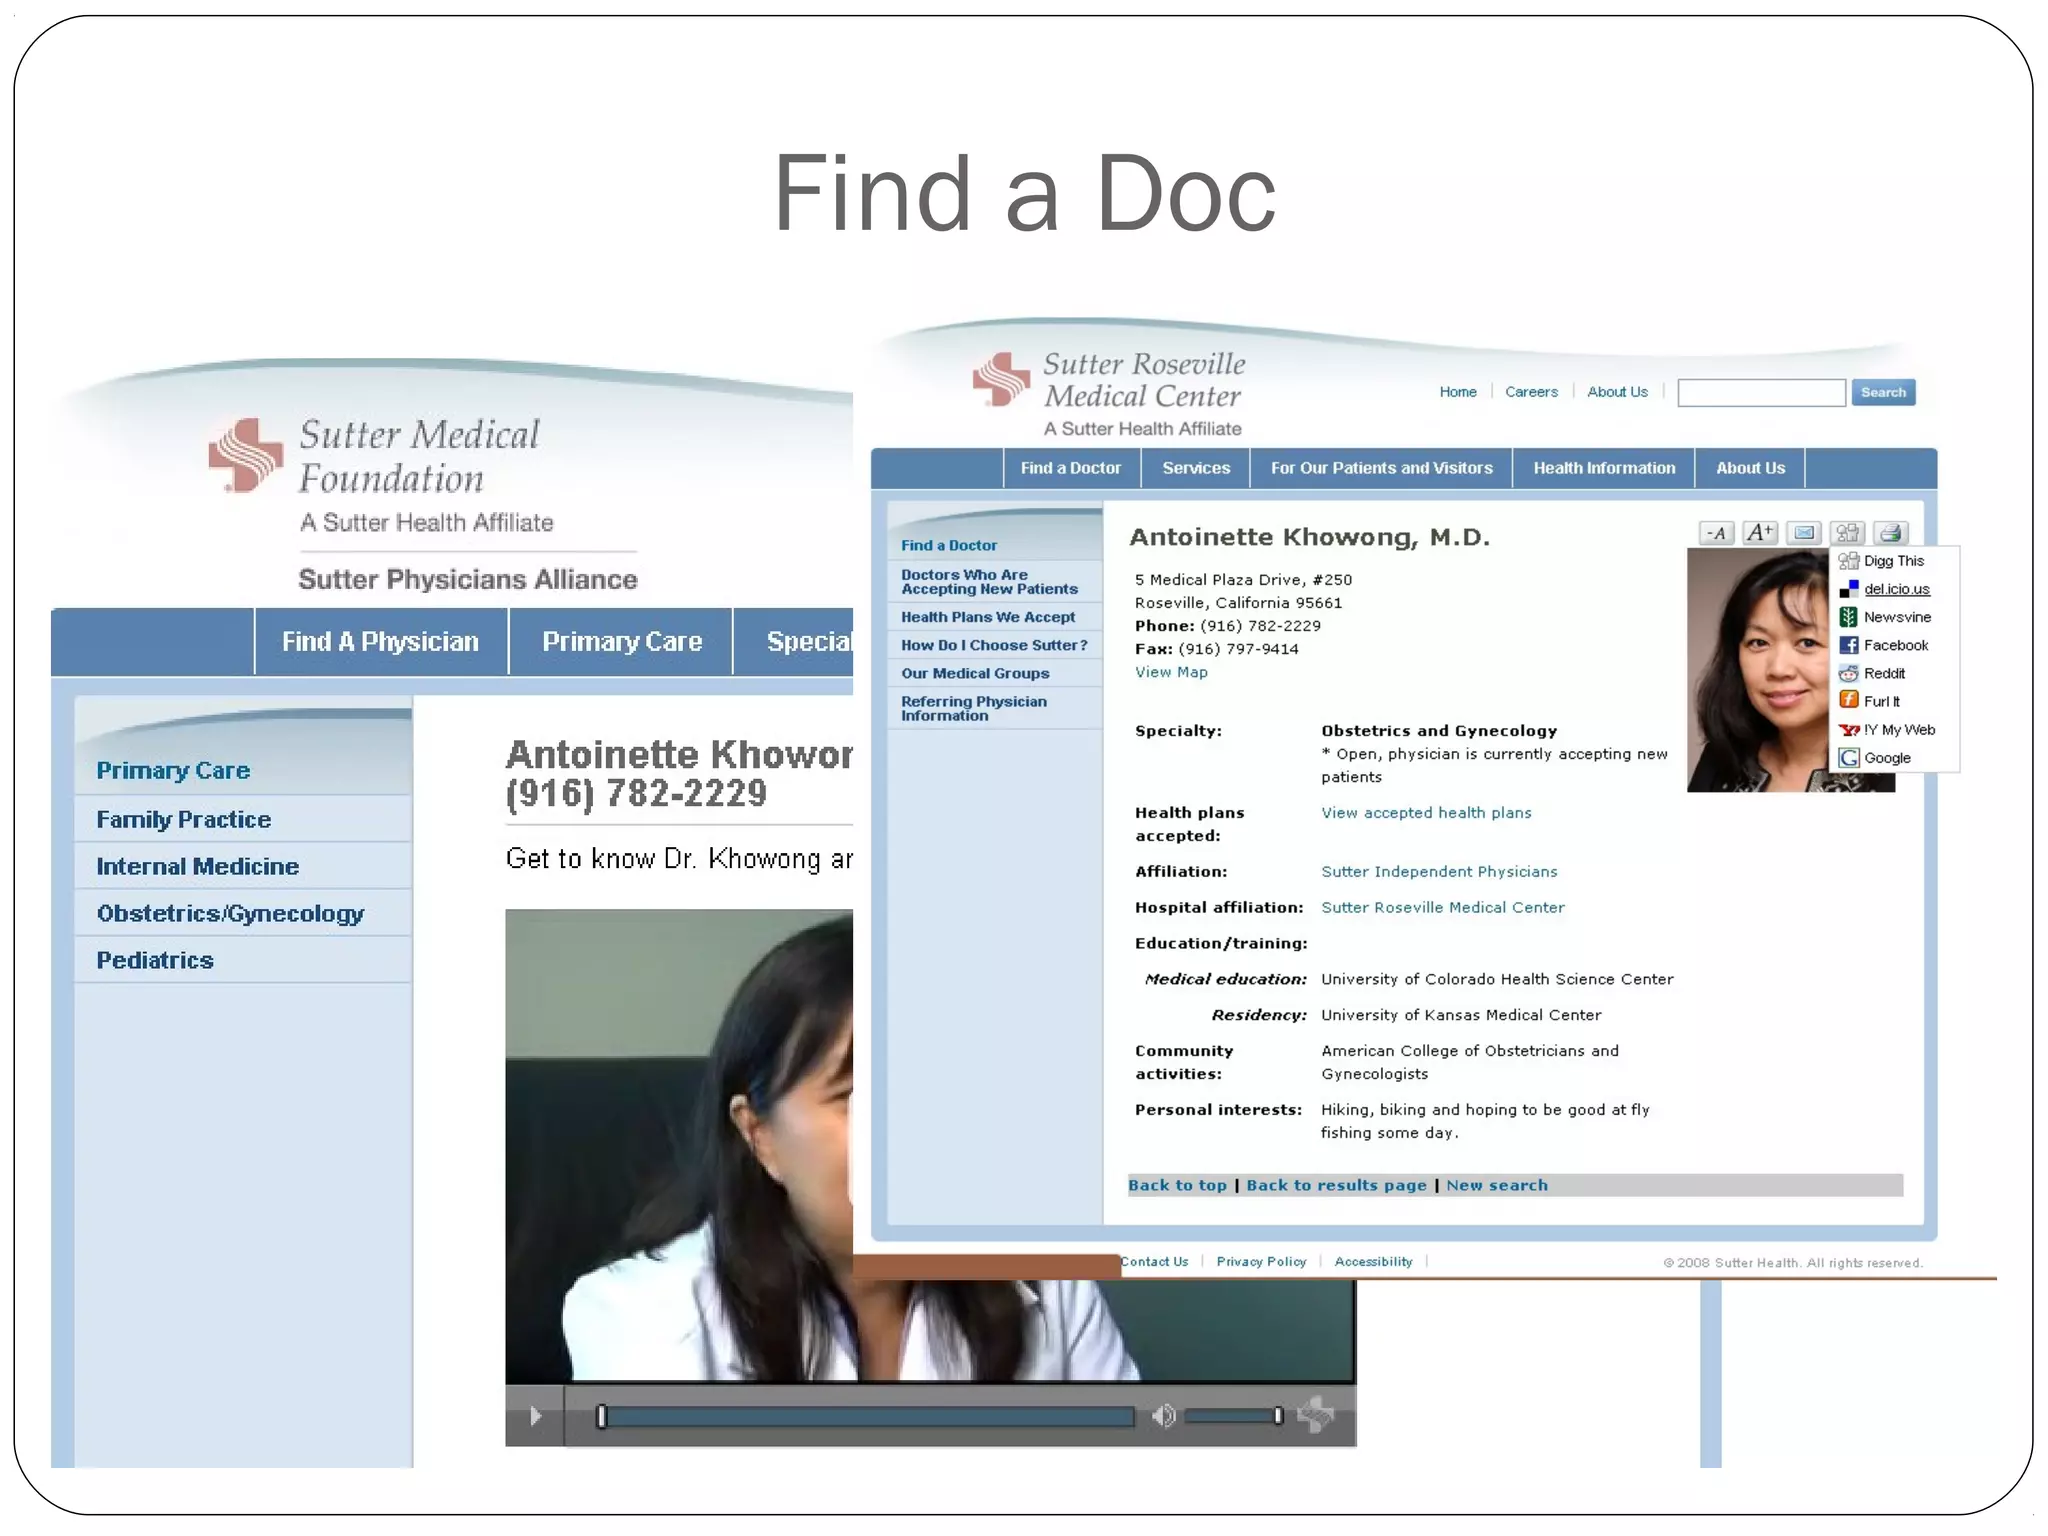The height and width of the screenshot is (1536, 2048).
Task: Open Internal Medicine in Foundation sidebar
Action: click(197, 867)
